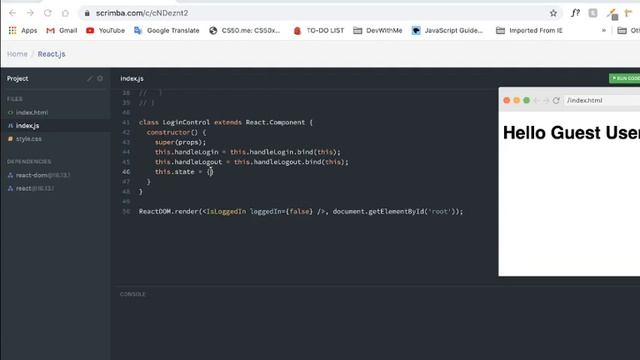Click the Project panel title
Screen dimensions: 640x360
tap(18, 78)
